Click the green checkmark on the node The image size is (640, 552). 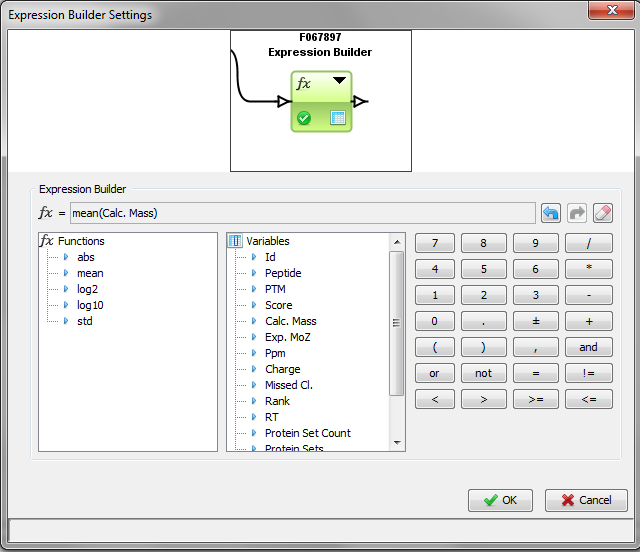point(304,118)
